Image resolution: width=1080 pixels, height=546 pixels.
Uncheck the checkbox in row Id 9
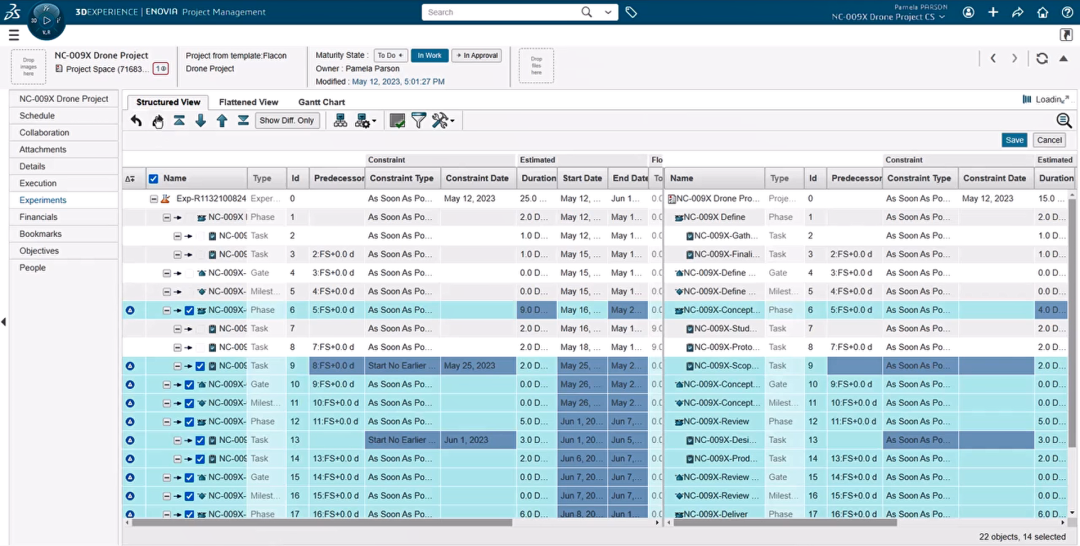coord(200,366)
